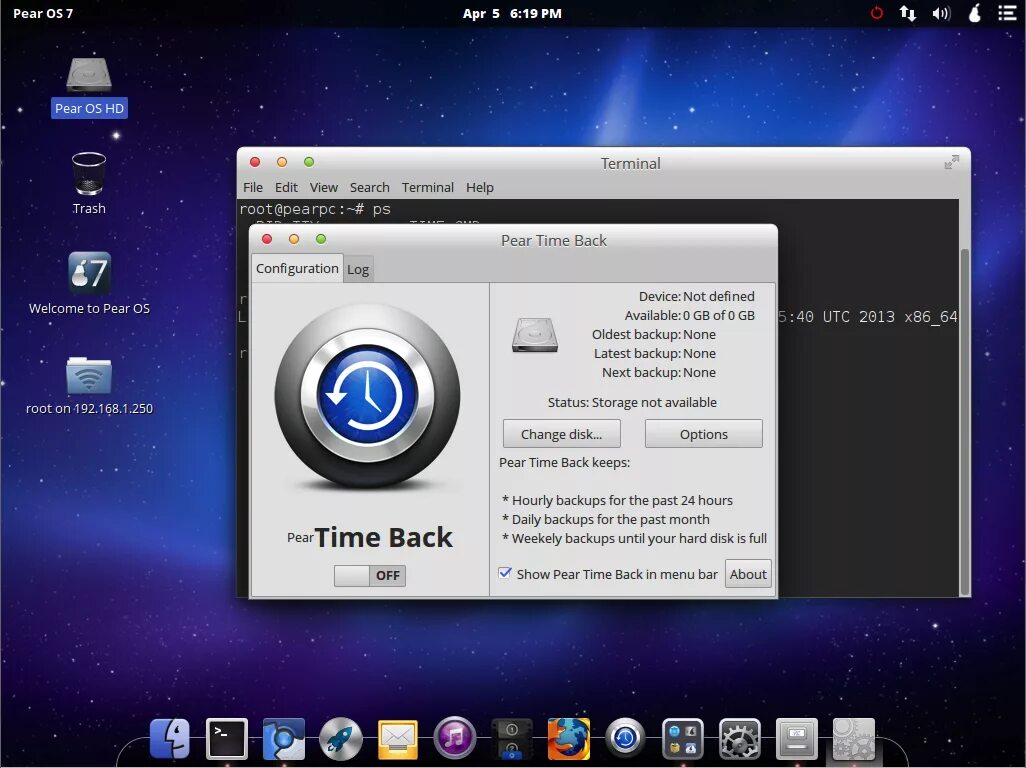
Task: Click the Terminal fullscreen arrows icon
Action: click(951, 162)
